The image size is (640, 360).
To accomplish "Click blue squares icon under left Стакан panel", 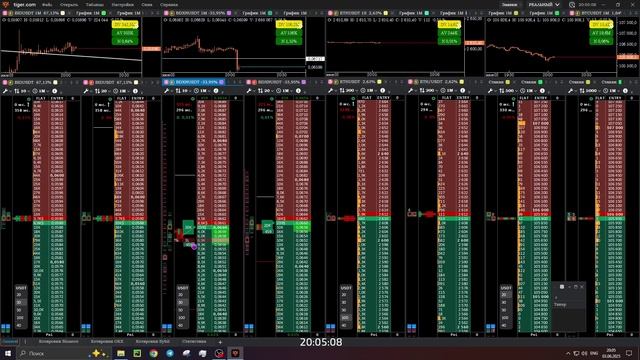I will pos(491,327).
